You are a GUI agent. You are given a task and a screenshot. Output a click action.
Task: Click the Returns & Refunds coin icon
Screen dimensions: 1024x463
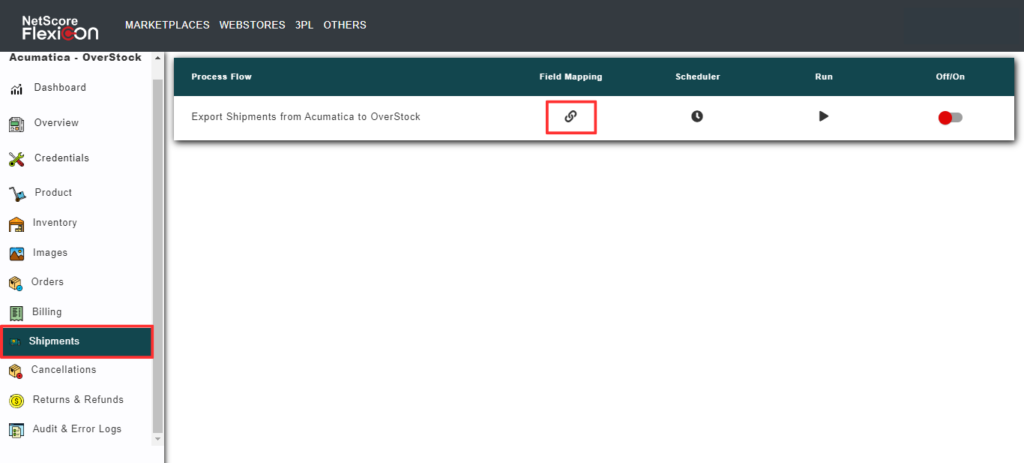click(17, 401)
